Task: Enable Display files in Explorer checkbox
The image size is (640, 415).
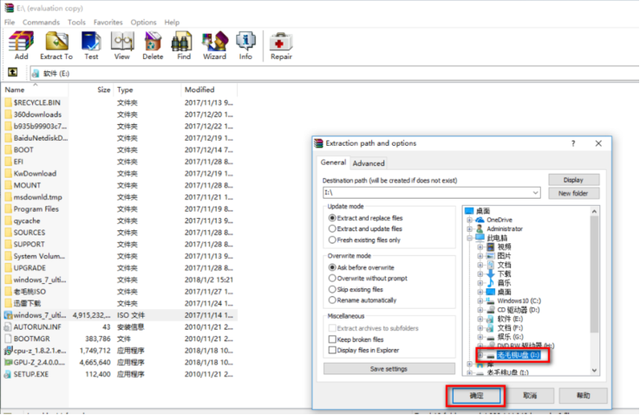Action: (x=332, y=350)
